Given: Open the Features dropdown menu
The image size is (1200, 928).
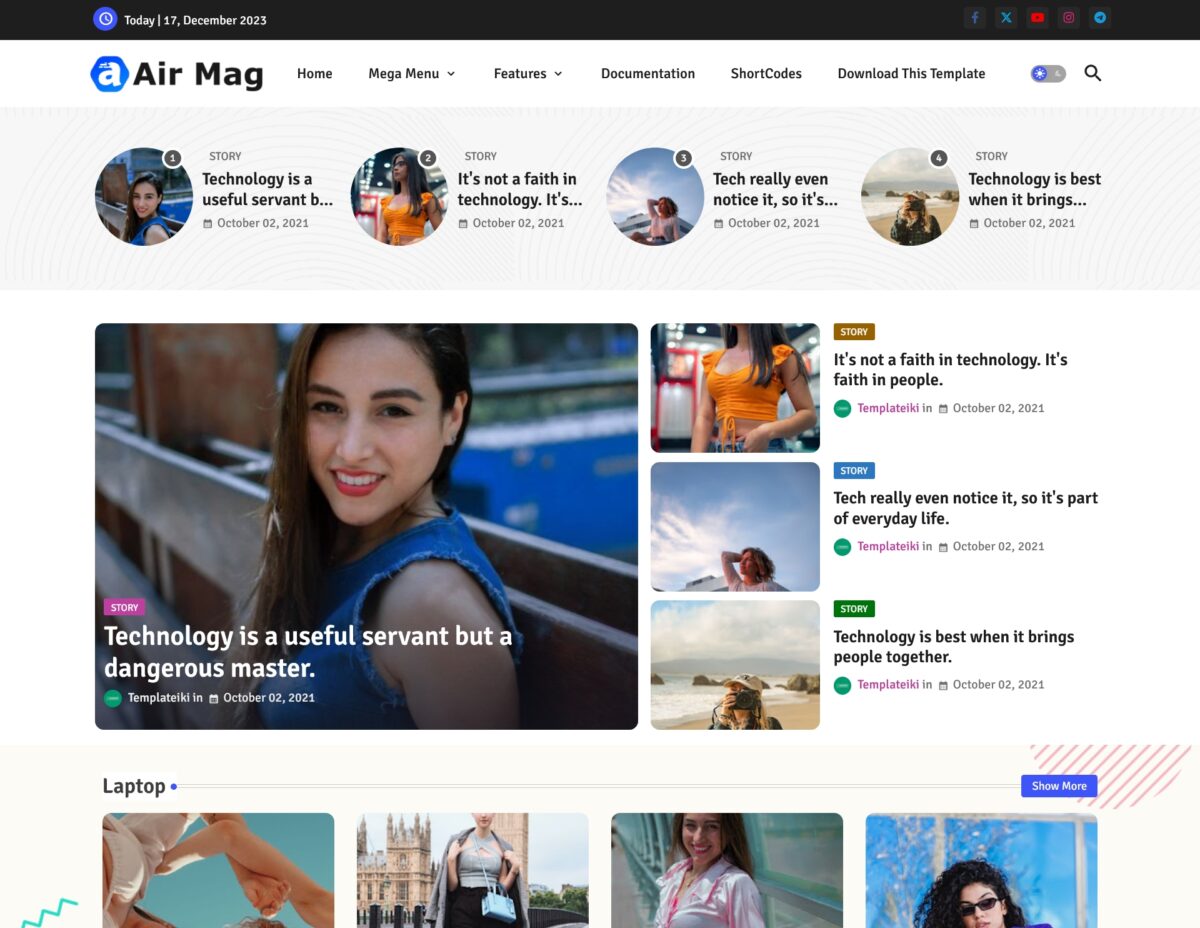Looking at the screenshot, I should point(527,73).
